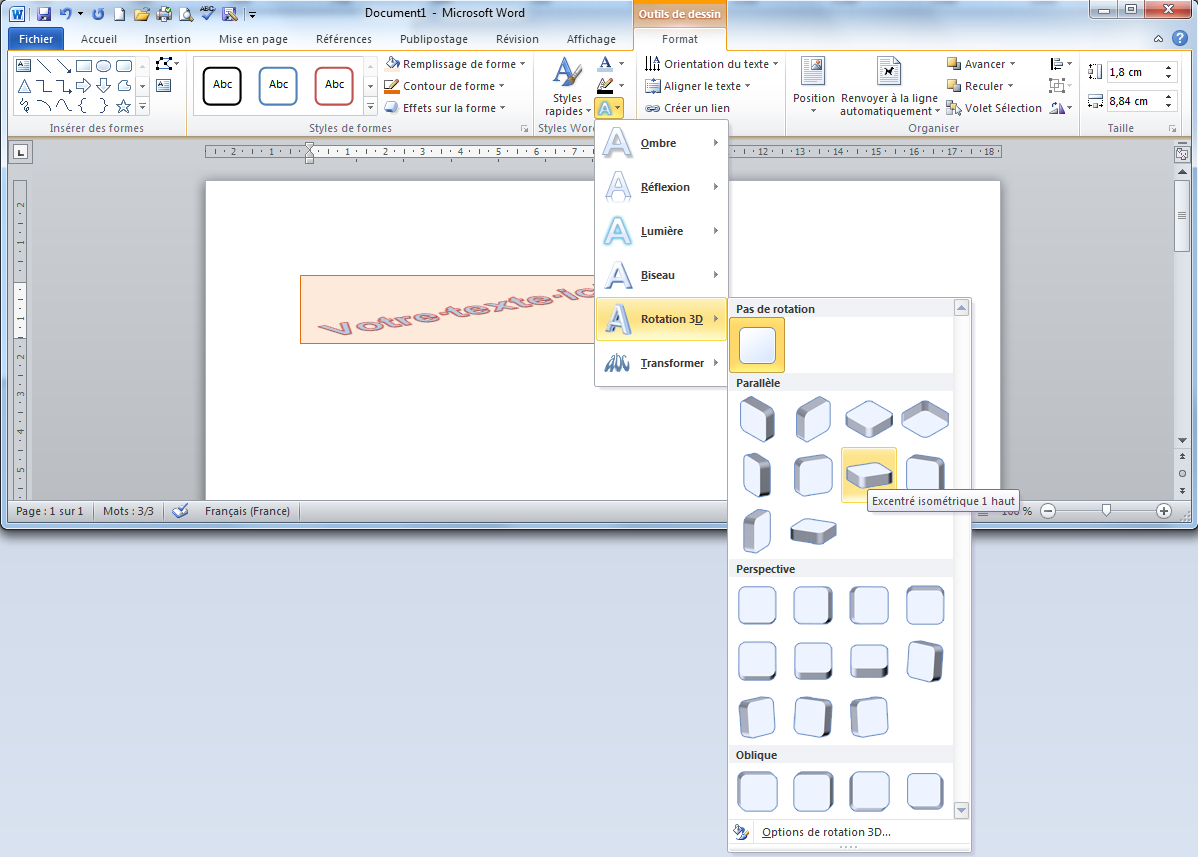This screenshot has height=857, width=1198.
Task: Open Options de rotation 3D…
Action: (x=826, y=832)
